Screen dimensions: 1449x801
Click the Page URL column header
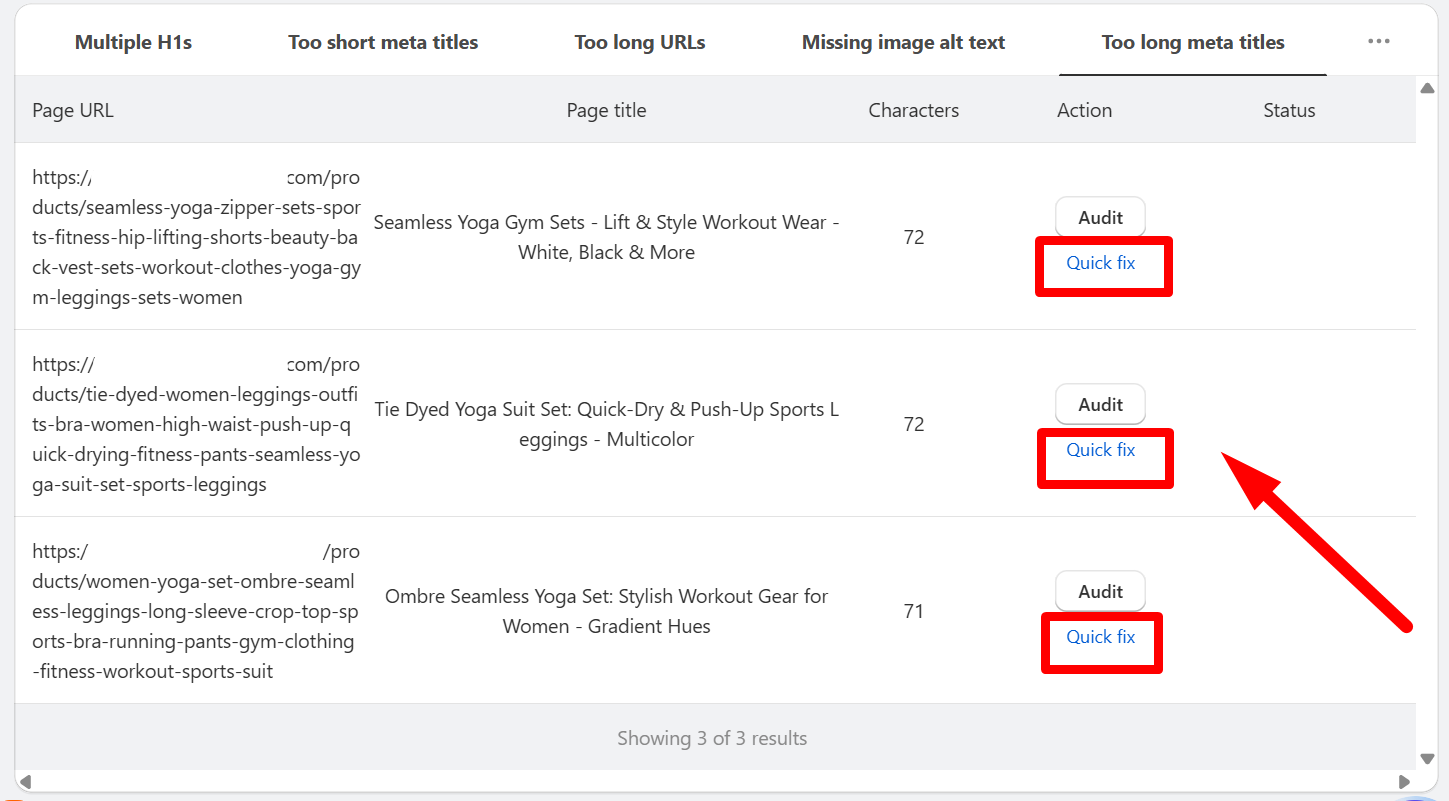click(x=73, y=110)
